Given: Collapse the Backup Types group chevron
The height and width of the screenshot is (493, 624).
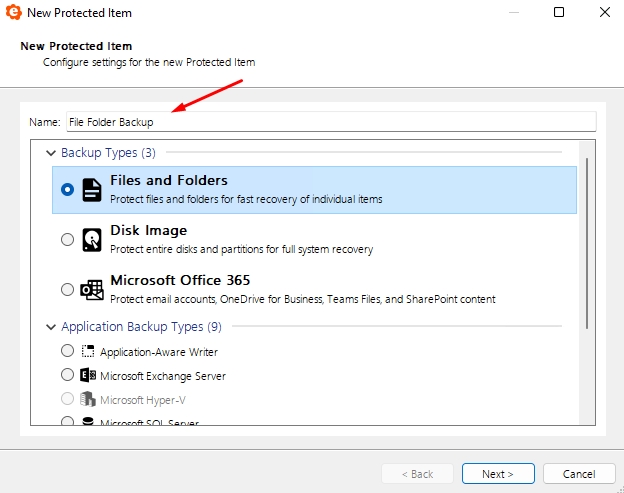Looking at the screenshot, I should 51,153.
